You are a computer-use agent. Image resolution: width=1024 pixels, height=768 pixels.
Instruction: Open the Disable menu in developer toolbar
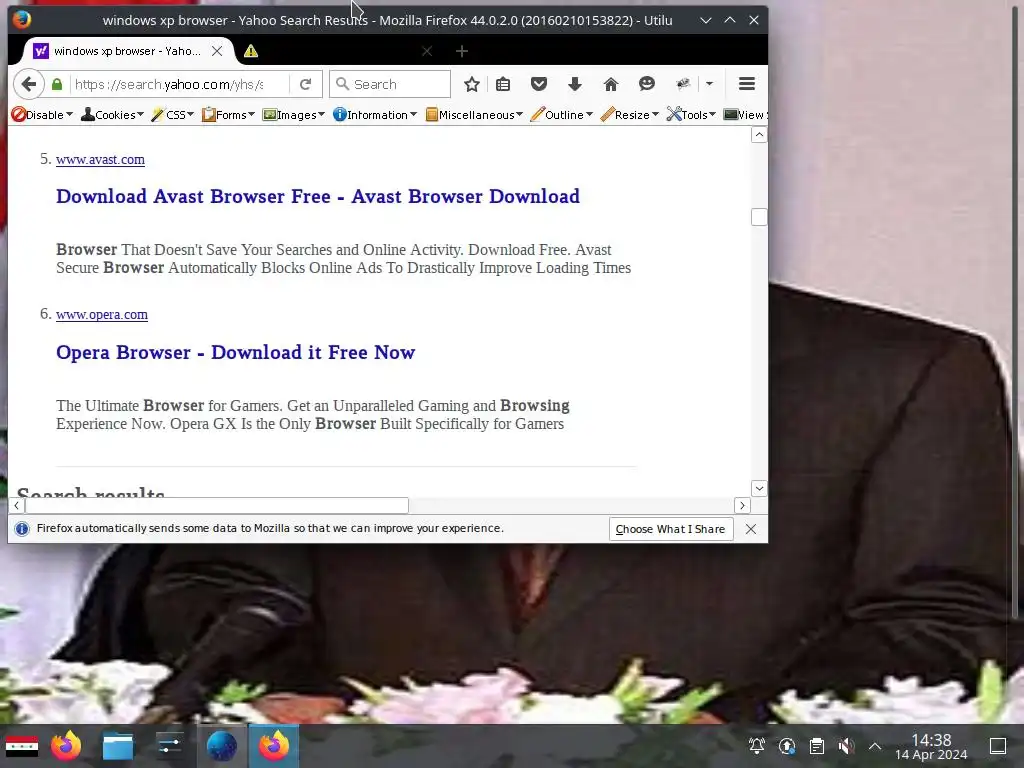[x=42, y=115]
